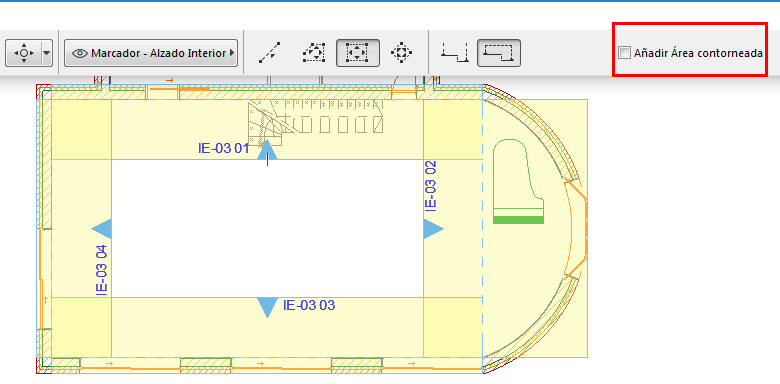Choose open-top limit line option icon
The image size is (780, 384).
455,53
